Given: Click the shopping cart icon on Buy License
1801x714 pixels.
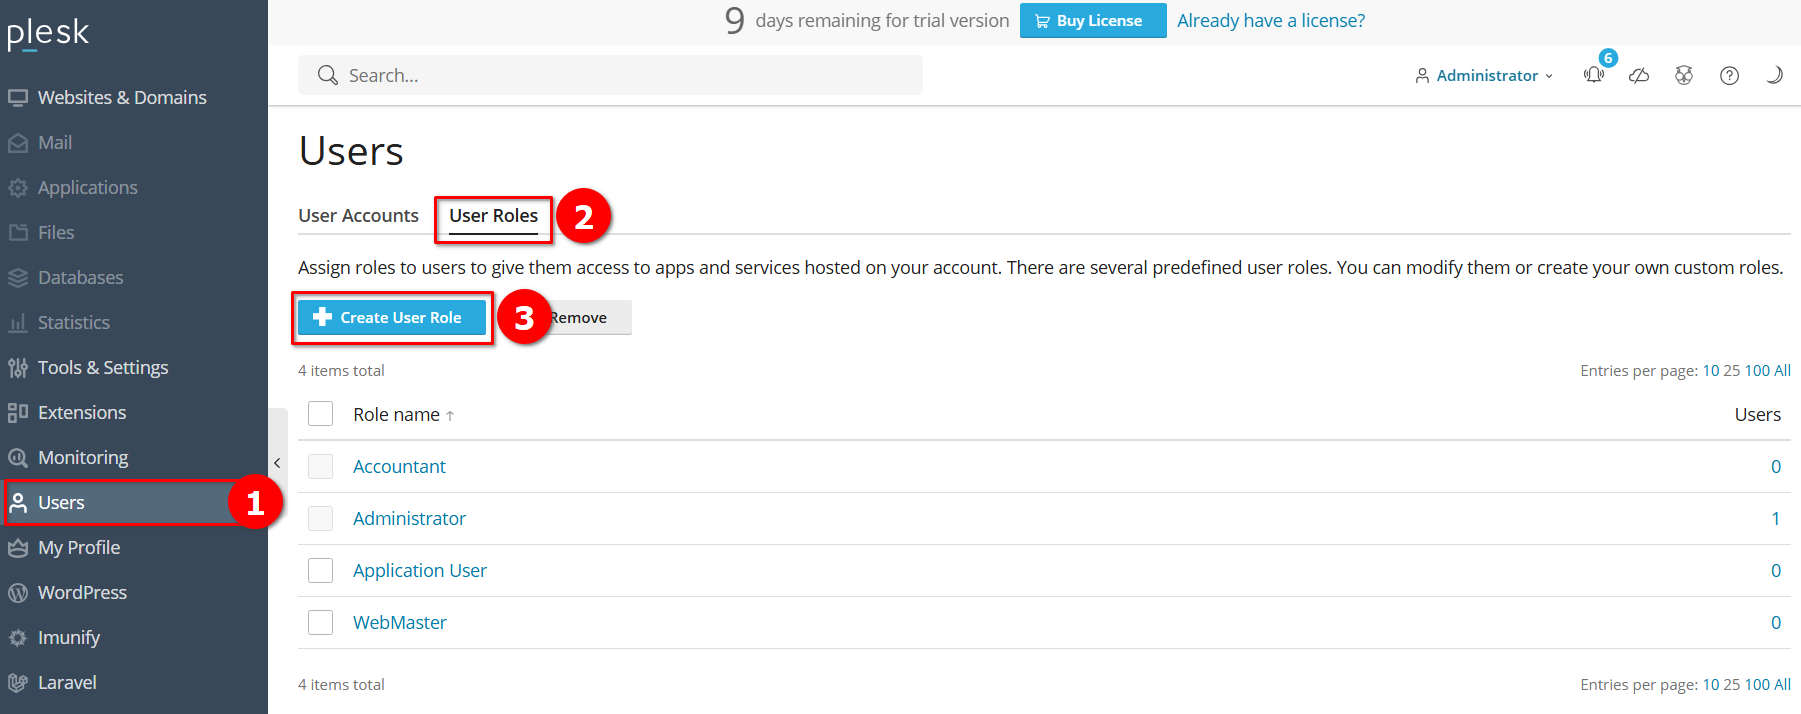Looking at the screenshot, I should click(x=1042, y=21).
